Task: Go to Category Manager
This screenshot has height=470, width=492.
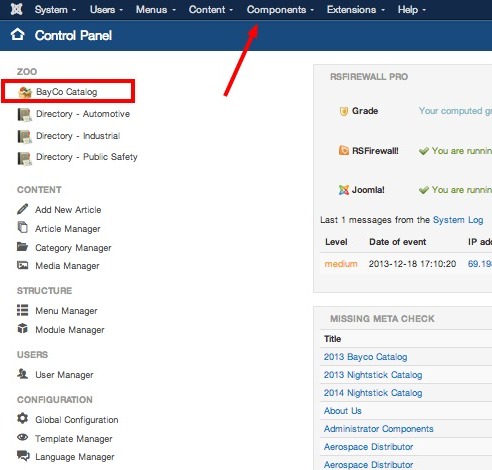Action: (73, 248)
